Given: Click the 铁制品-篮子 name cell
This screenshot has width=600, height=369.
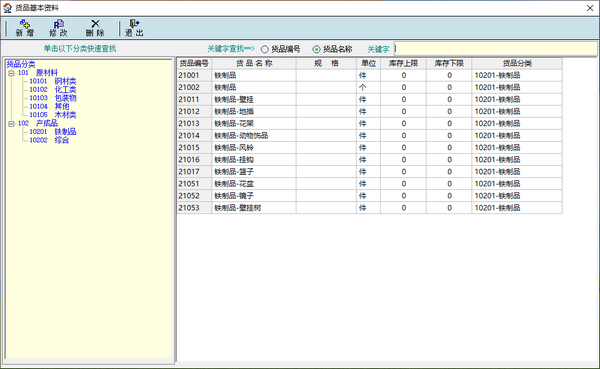Looking at the screenshot, I should (x=254, y=171).
